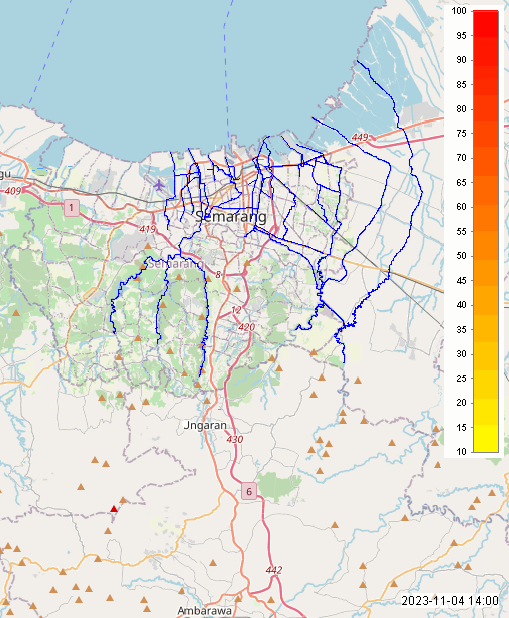Click legend value 65
This screenshot has width=509, height=618.
[462, 182]
